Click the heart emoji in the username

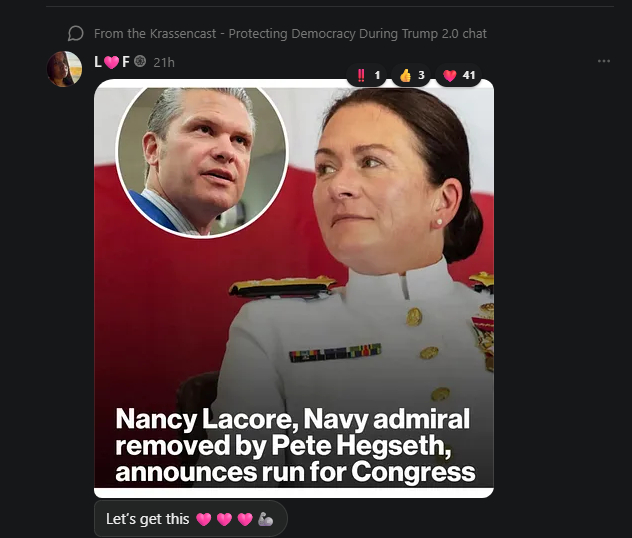111,62
